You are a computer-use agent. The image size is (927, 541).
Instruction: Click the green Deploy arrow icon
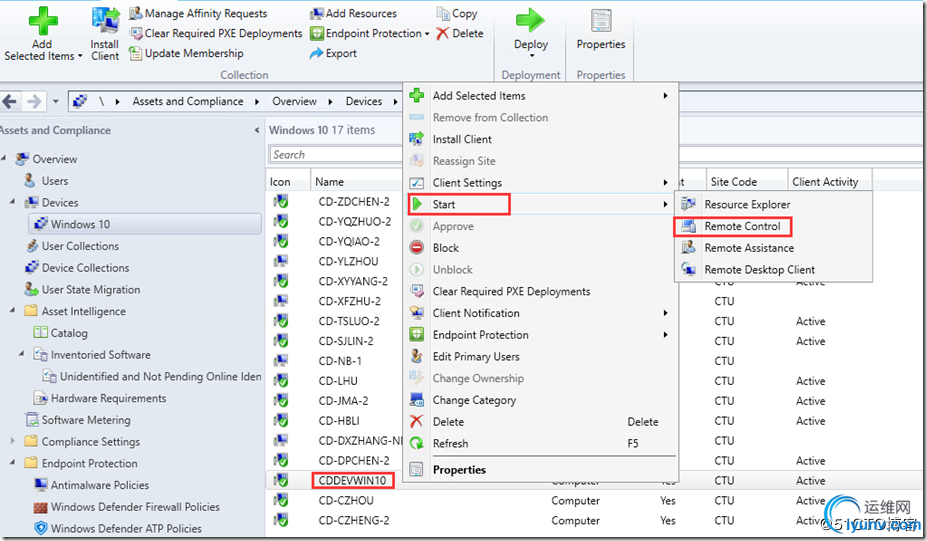(x=530, y=21)
